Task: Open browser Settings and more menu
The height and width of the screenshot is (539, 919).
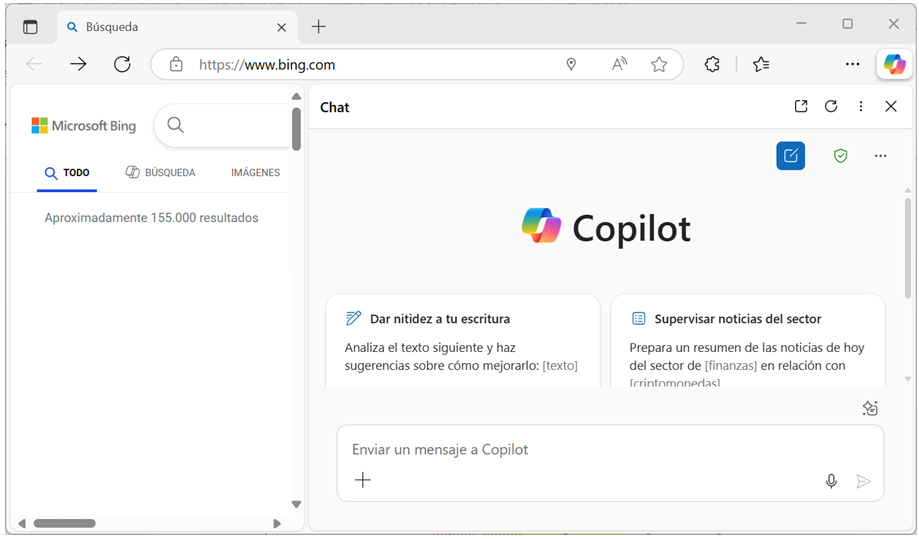Action: (x=852, y=64)
